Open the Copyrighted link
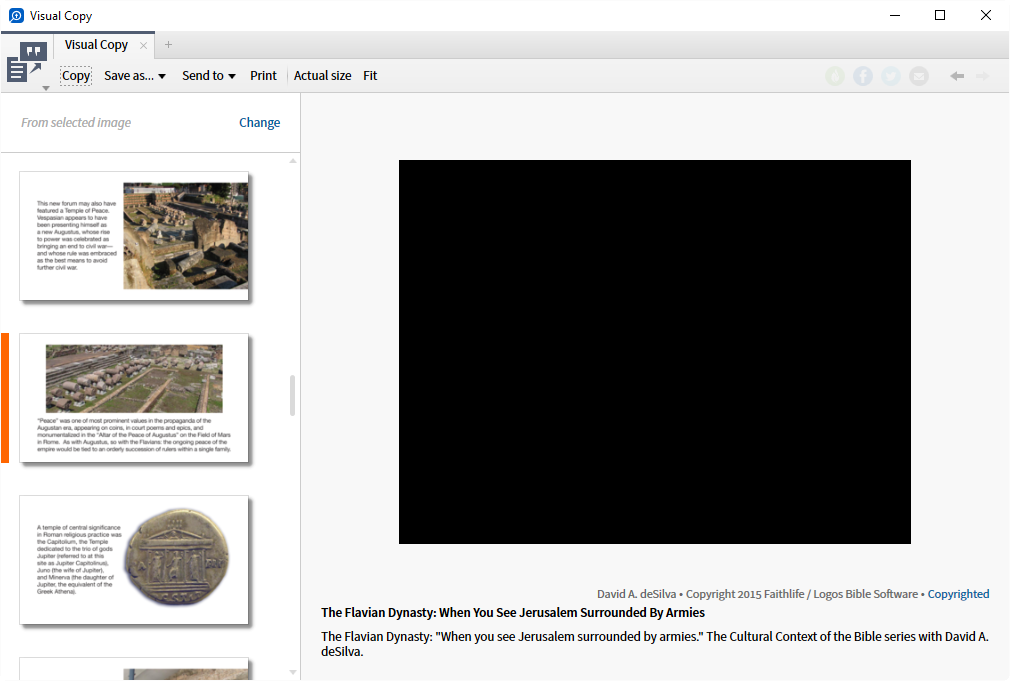This screenshot has width=1010, height=681. point(958,594)
